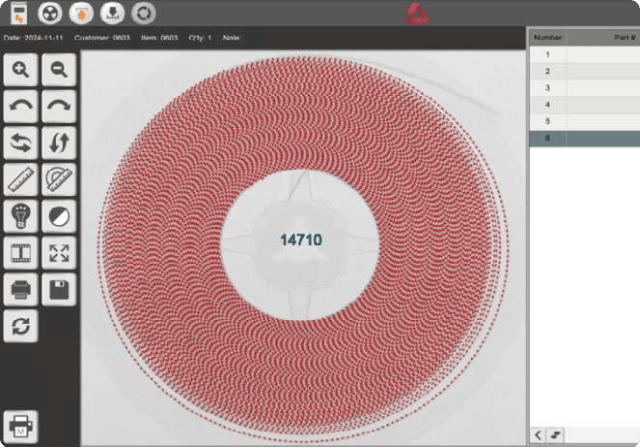Select row 1 in the Number column
The height and width of the screenshot is (448, 640).
(x=548, y=55)
